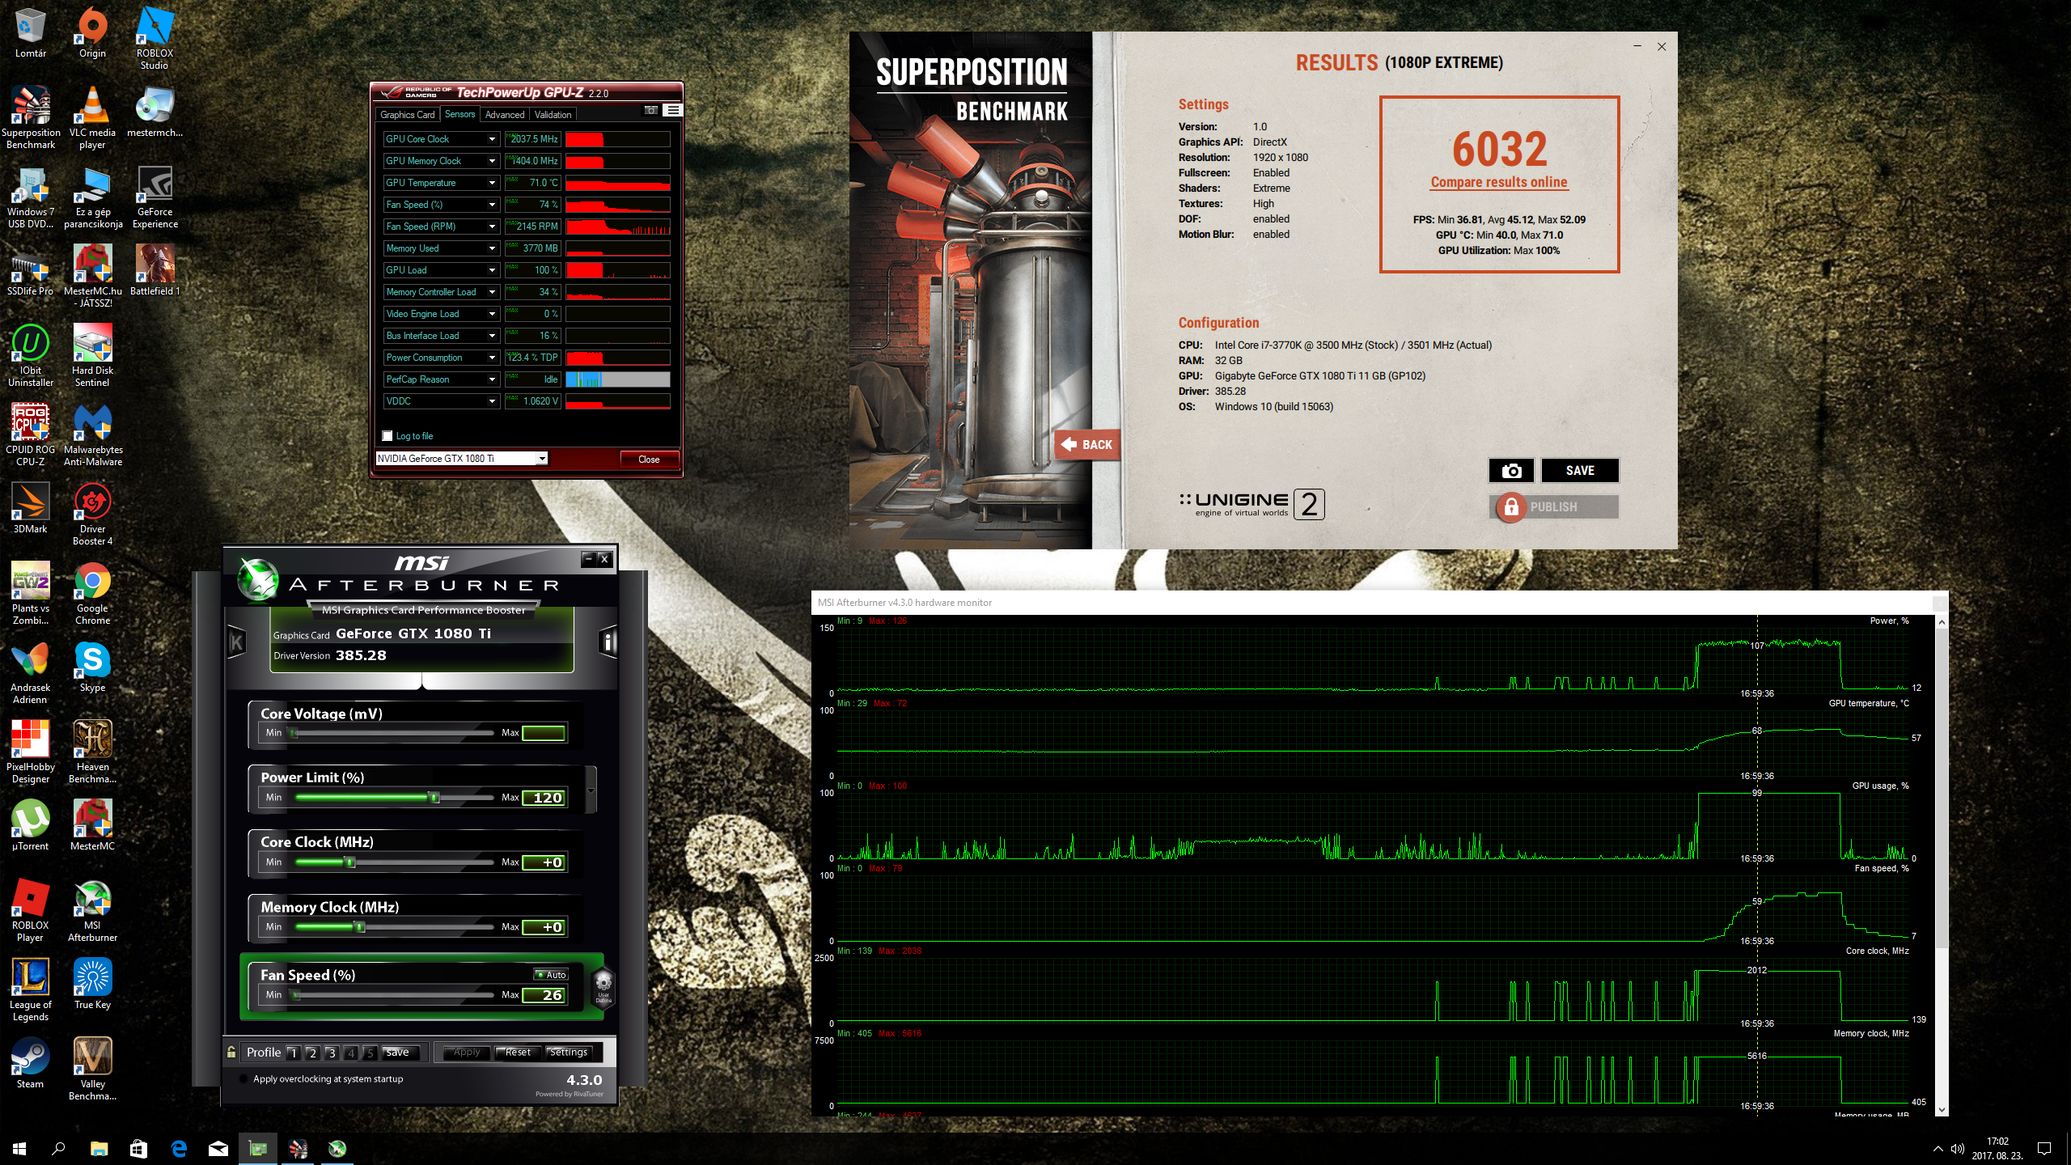This screenshot has height=1165, width=2071.
Task: Click Afterburner Reset button
Action: click(x=518, y=1052)
